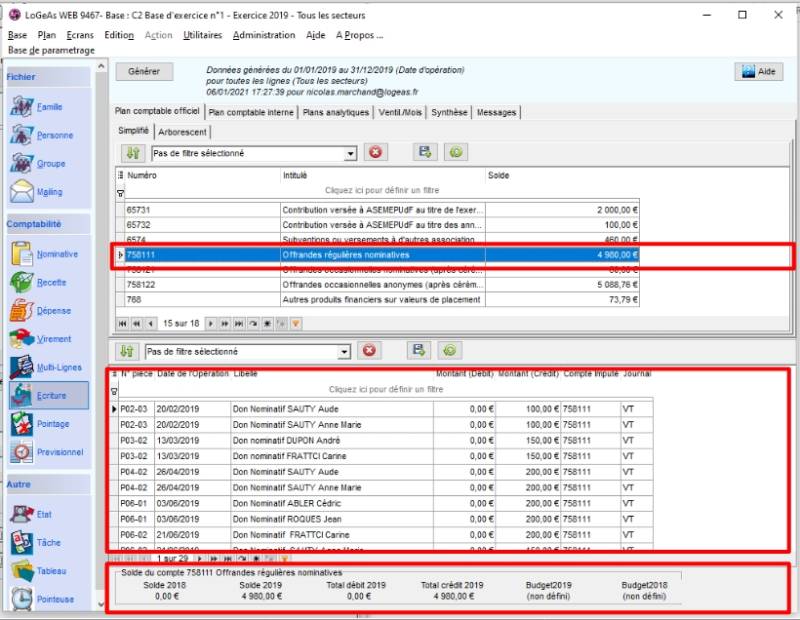This screenshot has width=800, height=620.
Task: Open the Plan menu
Action: [46, 35]
